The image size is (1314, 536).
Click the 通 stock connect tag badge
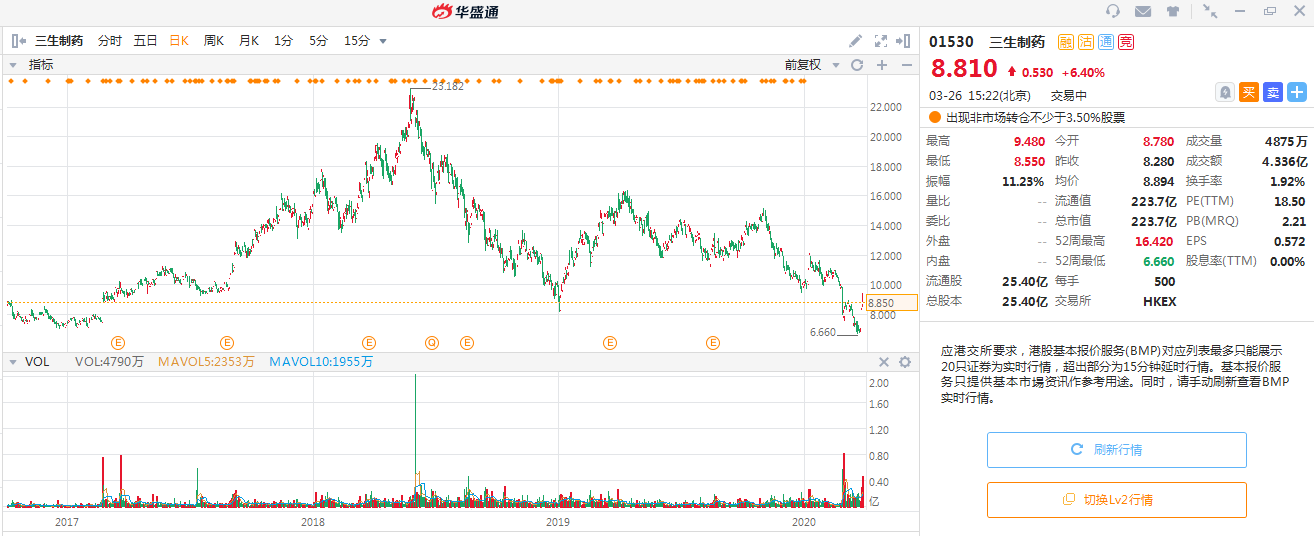(x=1106, y=42)
